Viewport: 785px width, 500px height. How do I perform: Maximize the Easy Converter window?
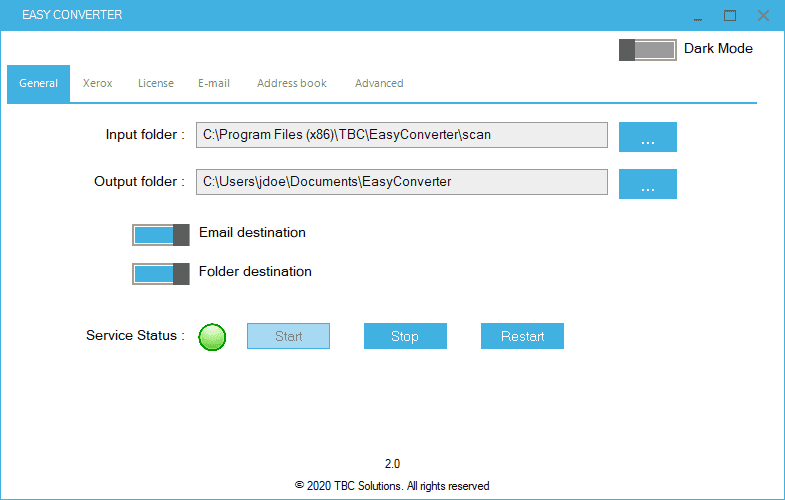[730, 16]
